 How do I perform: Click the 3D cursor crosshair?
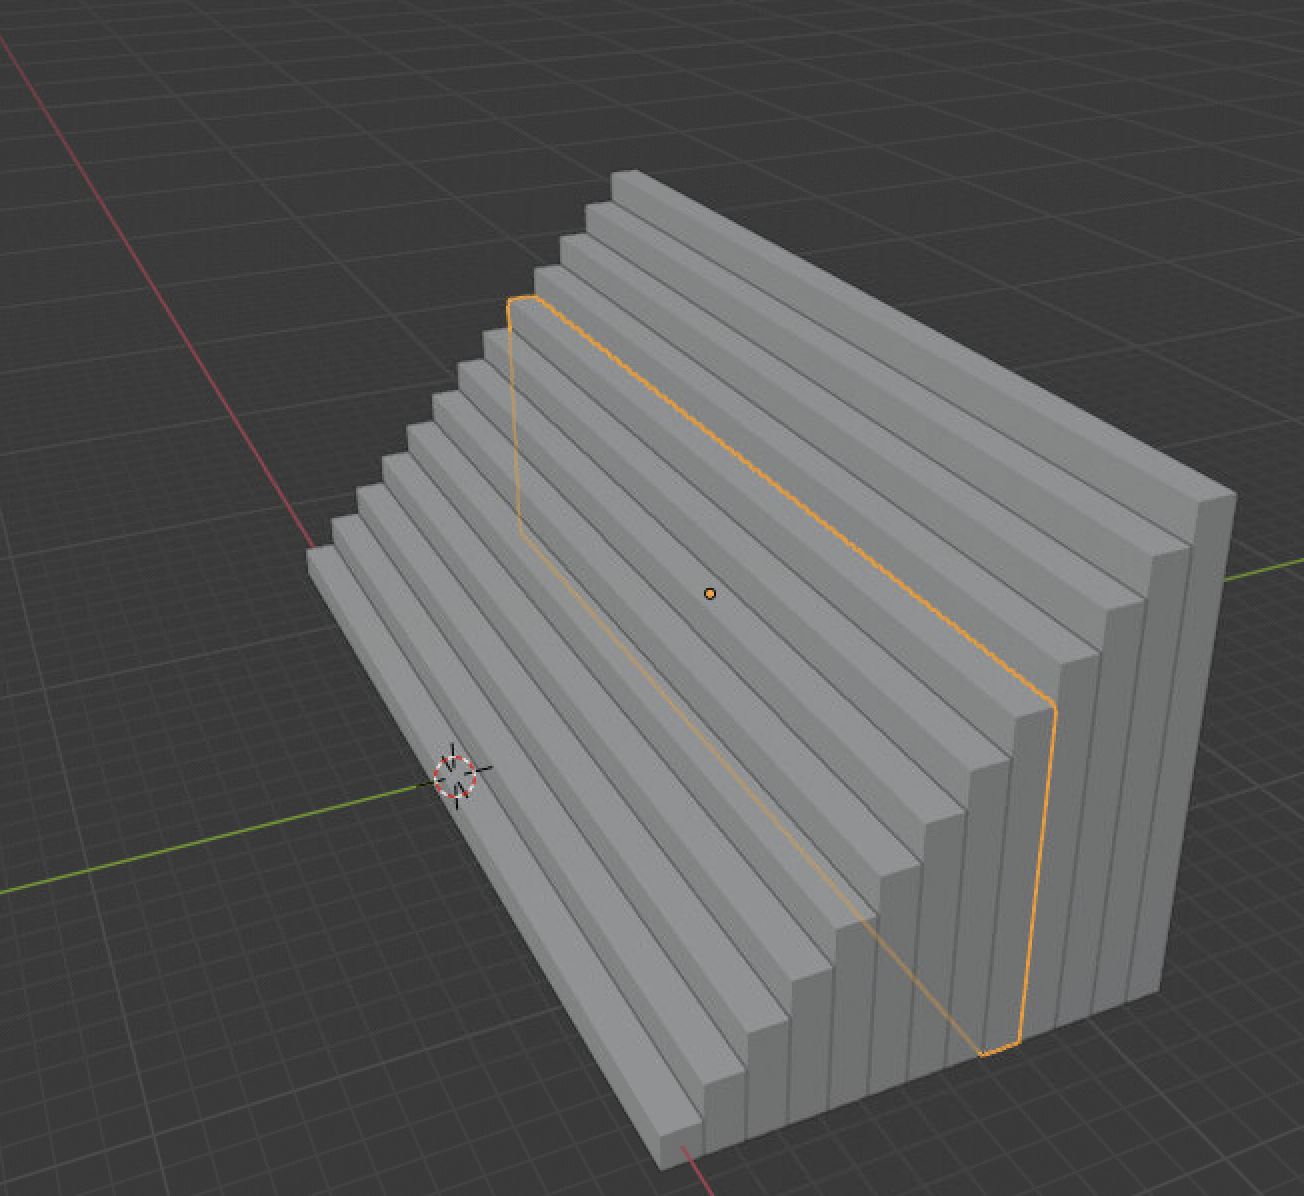click(456, 776)
